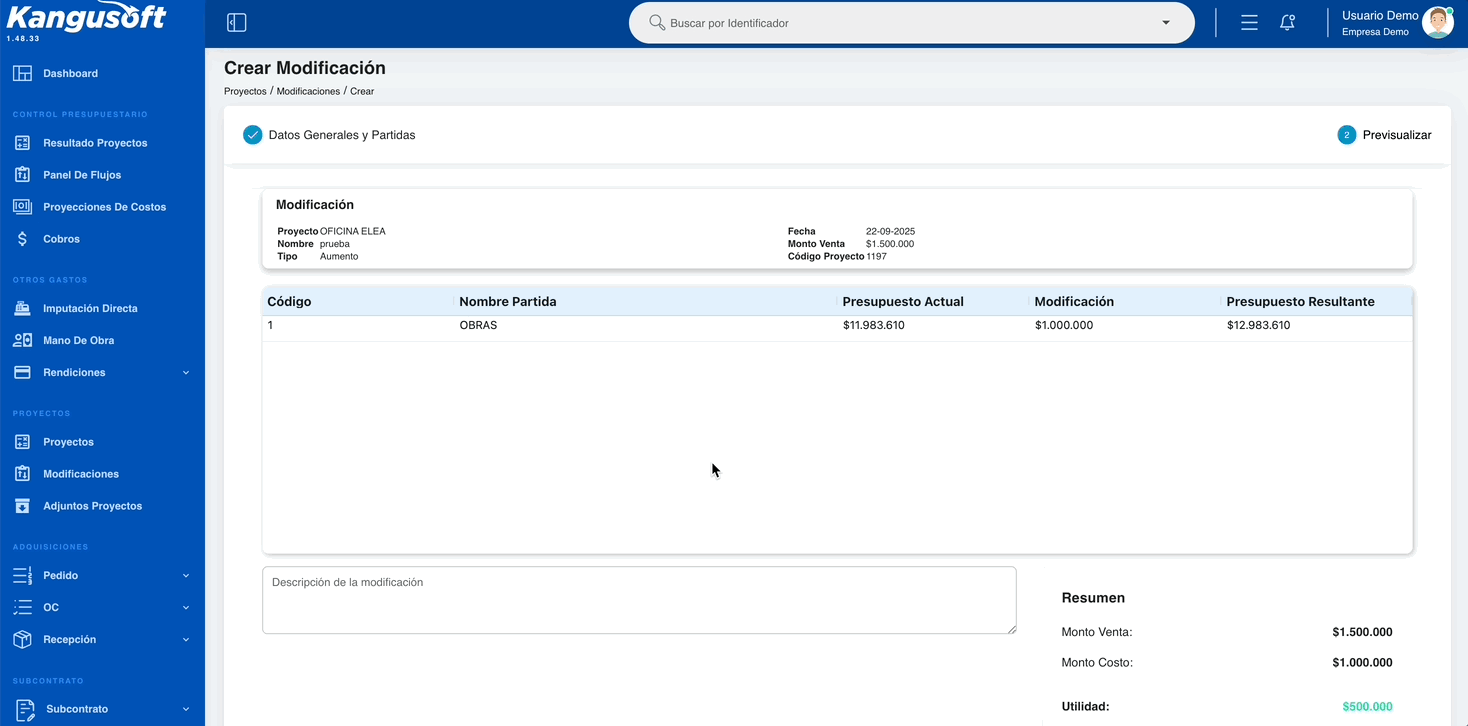
Task: Go to Modificaciones breadcrumb link
Action: tap(308, 91)
